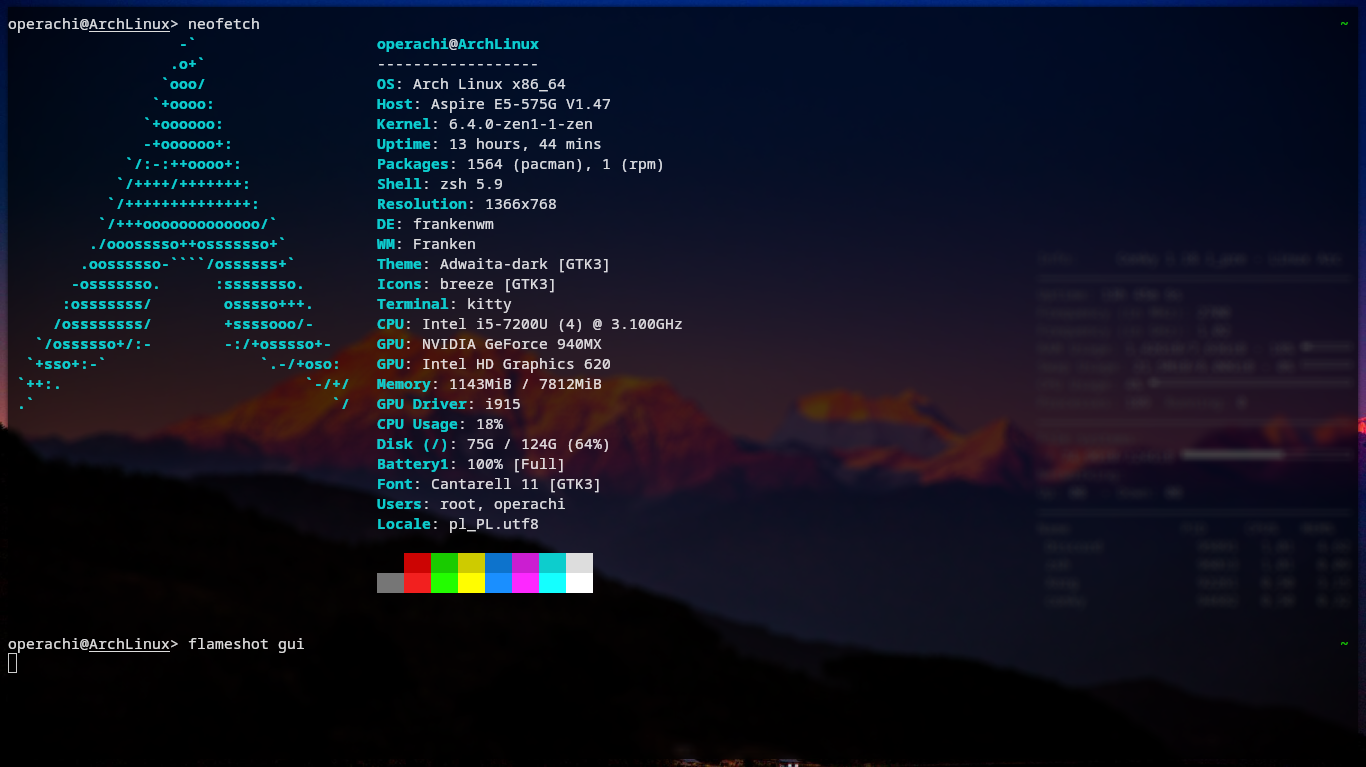1366x767 pixels.
Task: Click the bright cyan palette block
Action: (x=552, y=583)
